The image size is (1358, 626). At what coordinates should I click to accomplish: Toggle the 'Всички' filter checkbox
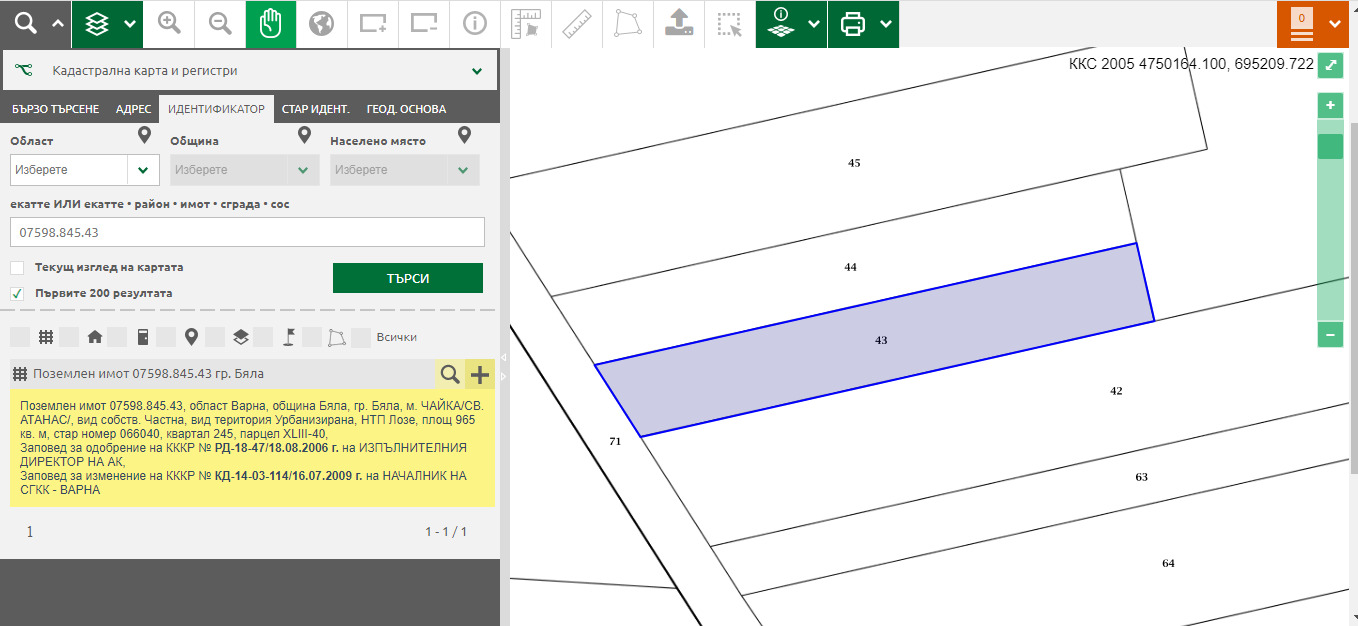(361, 337)
